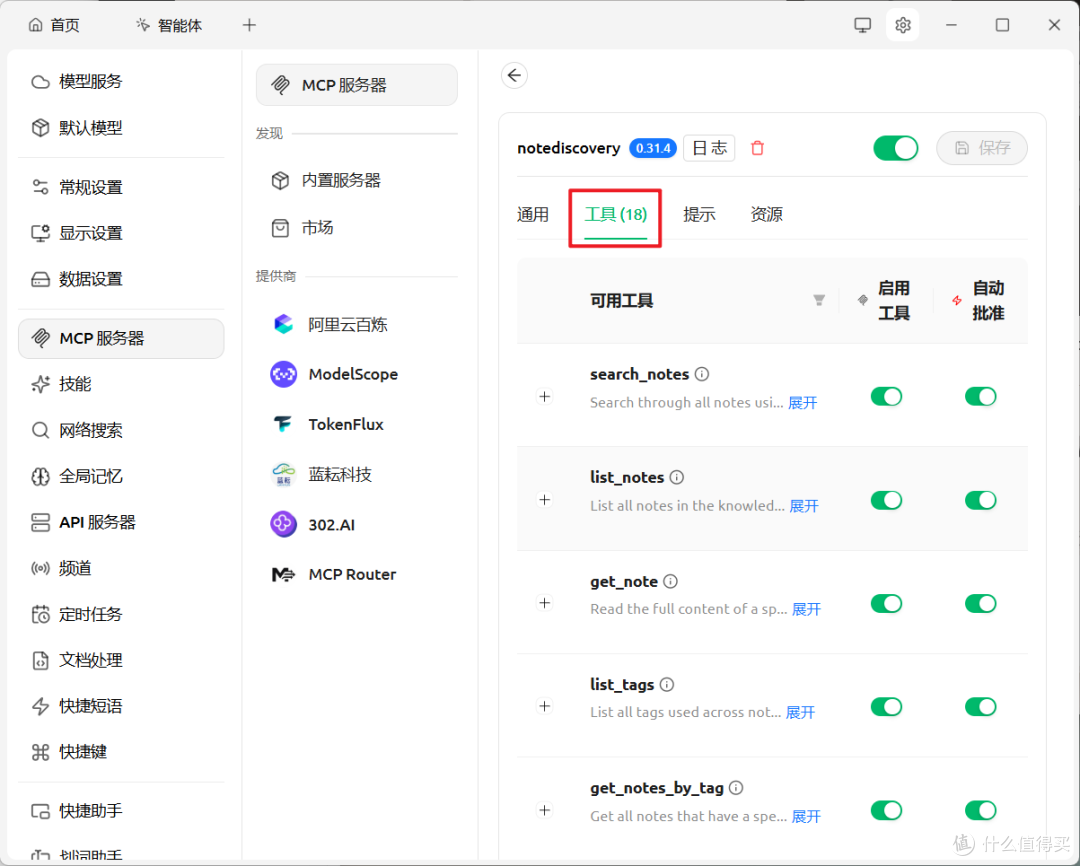Screen dimensions: 1080x866
Task: Open 常规设置 in the sidebar
Action: pos(121,187)
